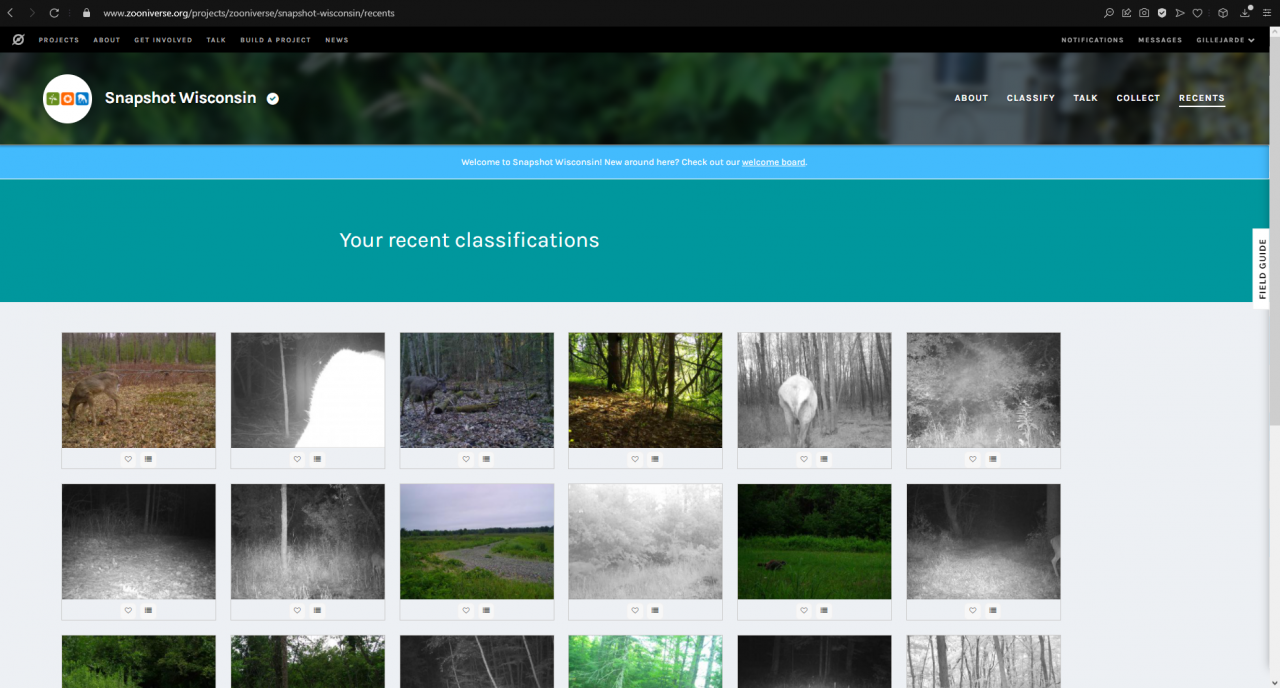Switch to the Classify tab
The width and height of the screenshot is (1280, 688).
tap(1030, 98)
